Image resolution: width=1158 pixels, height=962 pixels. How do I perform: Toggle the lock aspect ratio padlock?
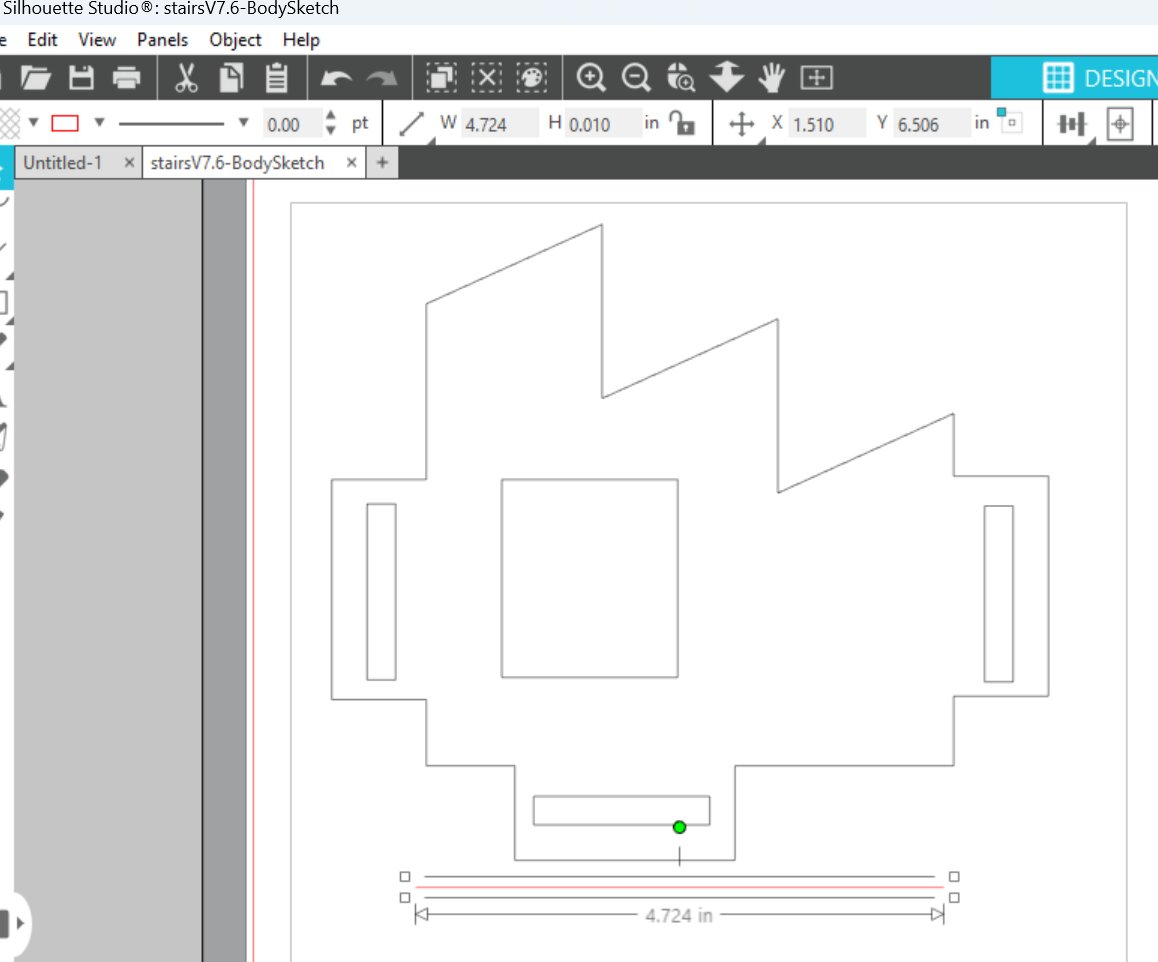coord(682,123)
